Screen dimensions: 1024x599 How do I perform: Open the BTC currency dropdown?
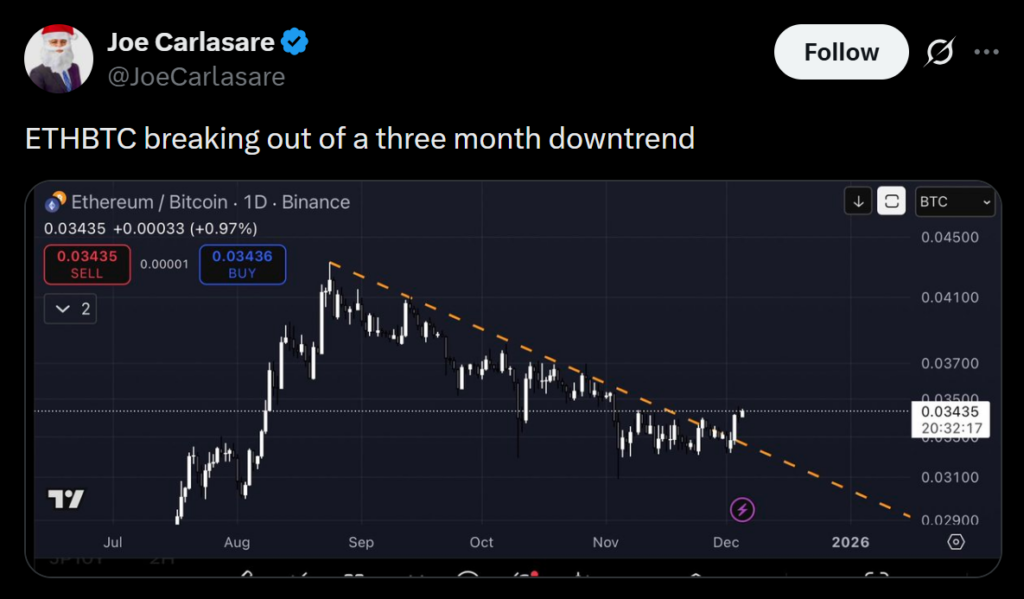click(x=955, y=202)
